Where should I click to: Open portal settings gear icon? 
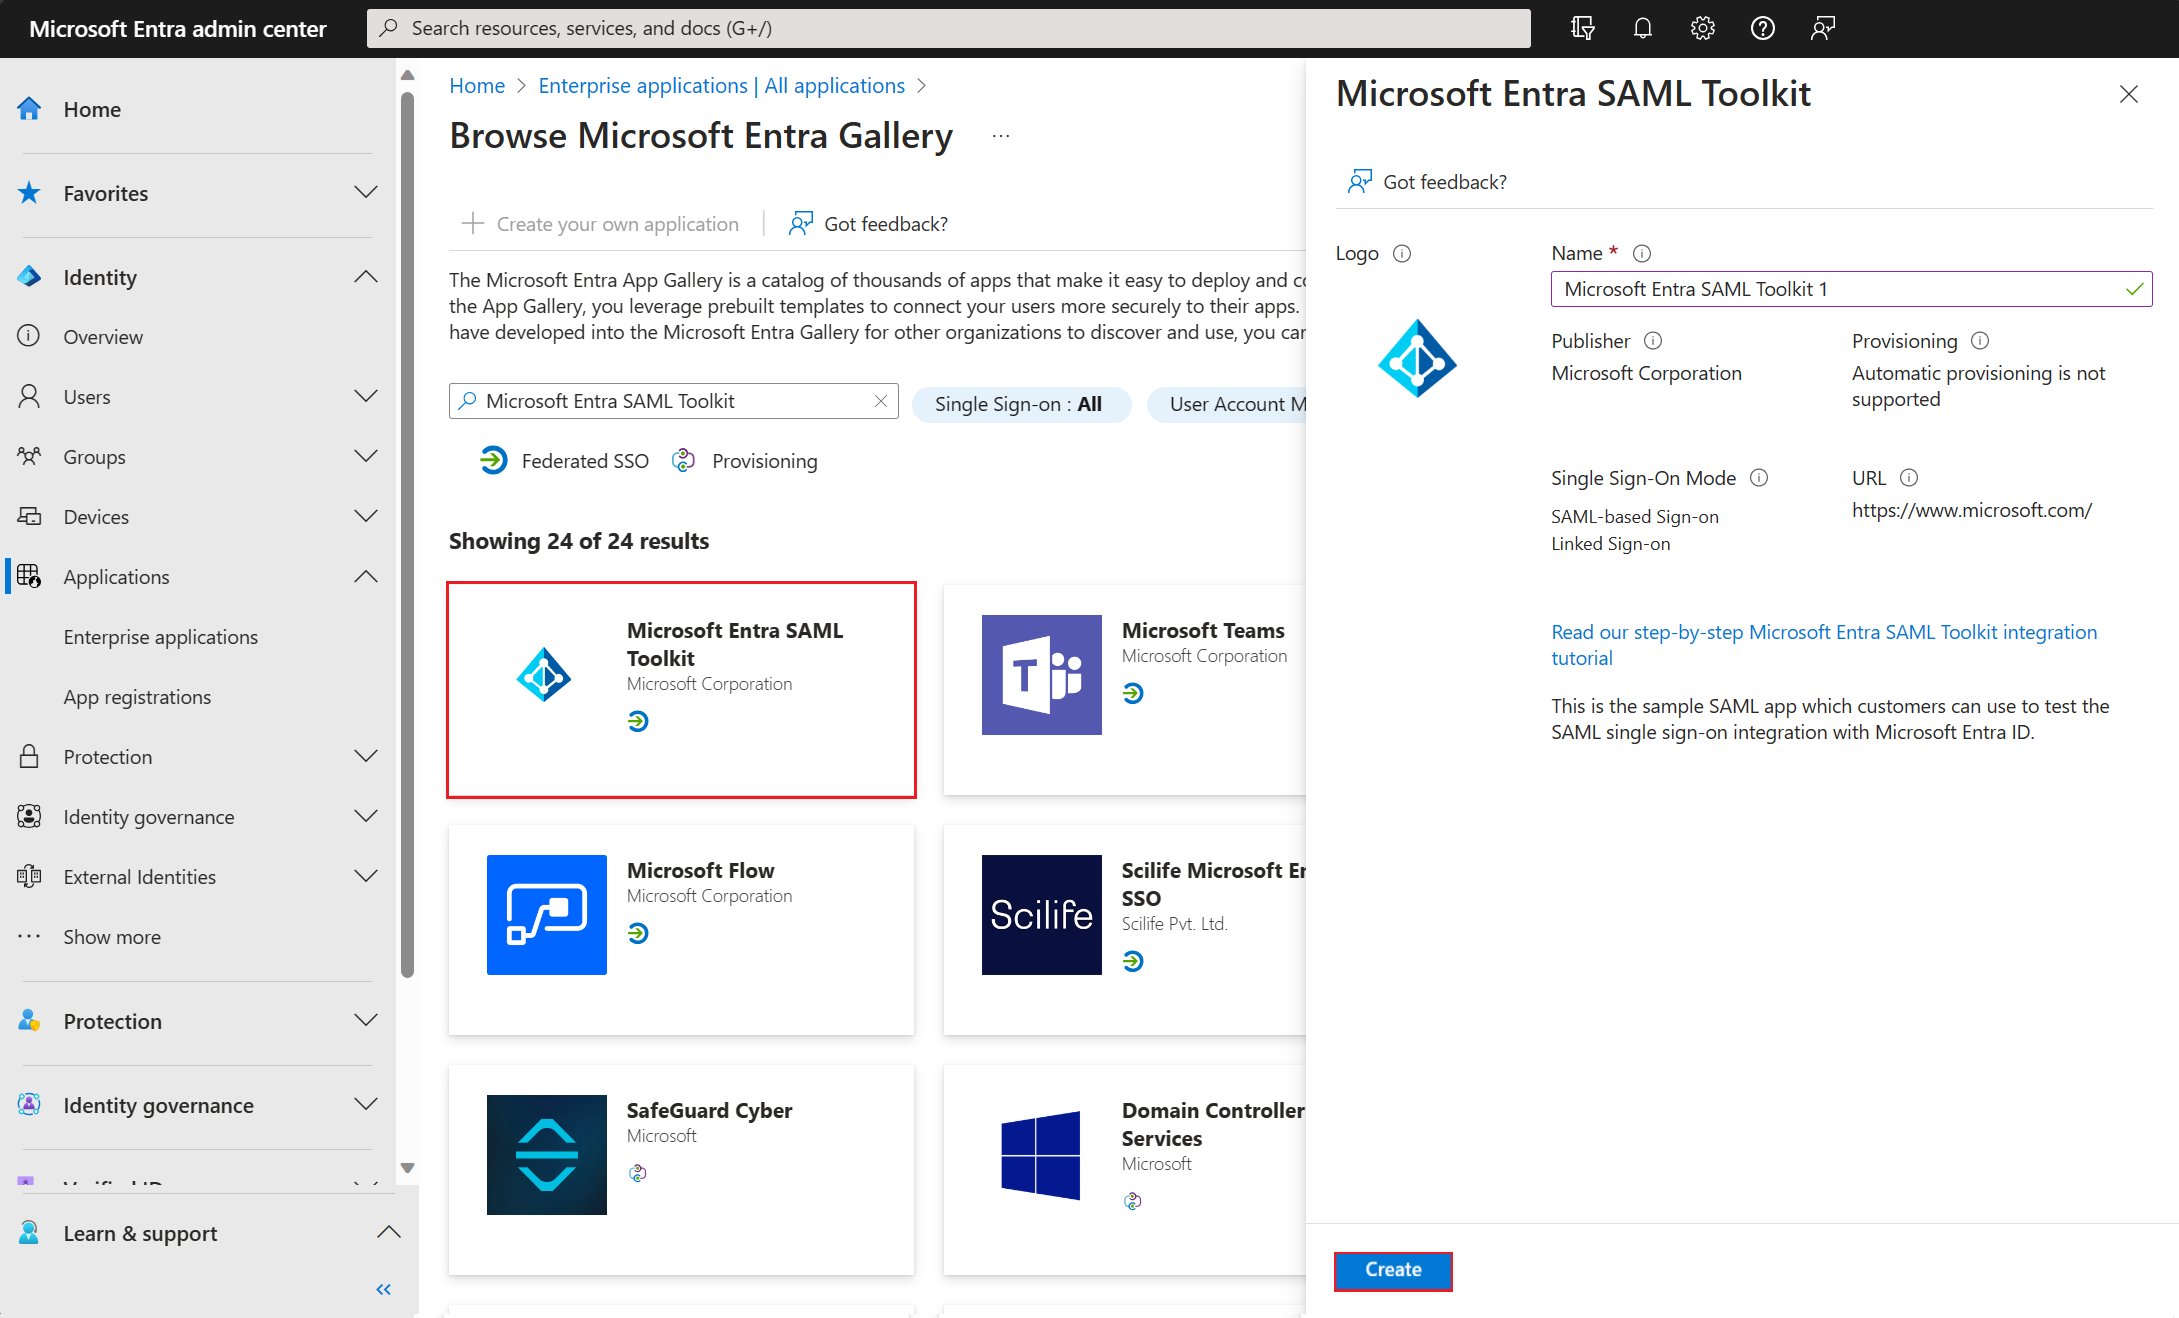tap(1702, 28)
